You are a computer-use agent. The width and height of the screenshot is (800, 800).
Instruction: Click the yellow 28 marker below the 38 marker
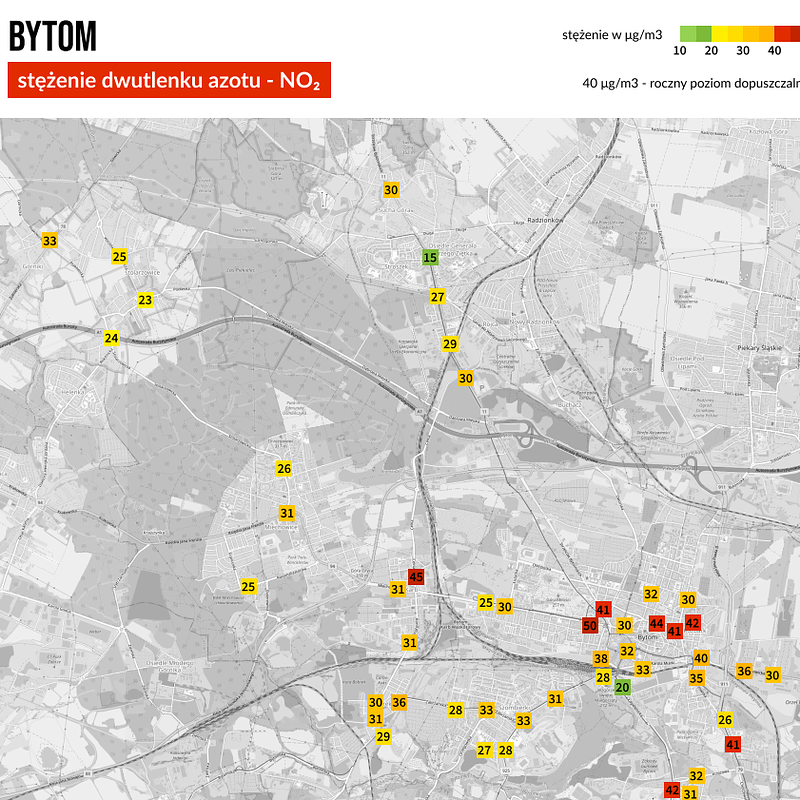pyautogui.click(x=602, y=677)
